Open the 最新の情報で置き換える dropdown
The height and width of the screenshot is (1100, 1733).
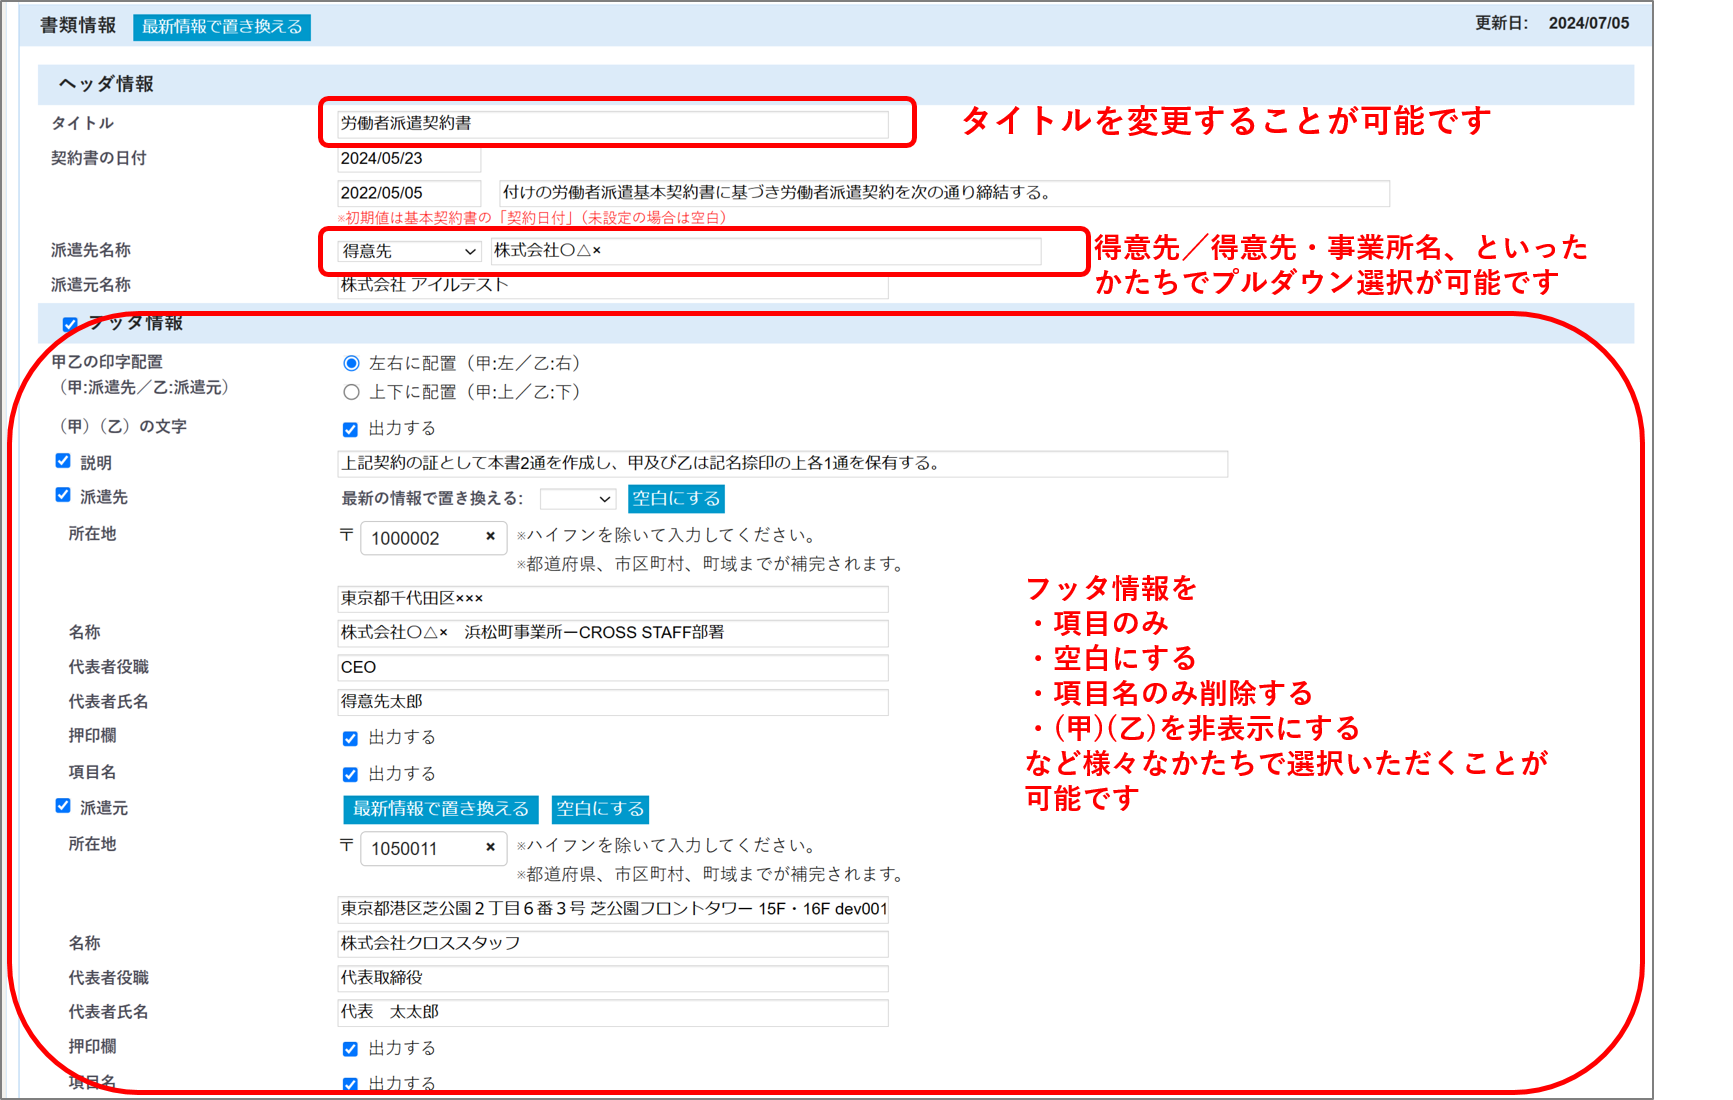[x=577, y=499]
